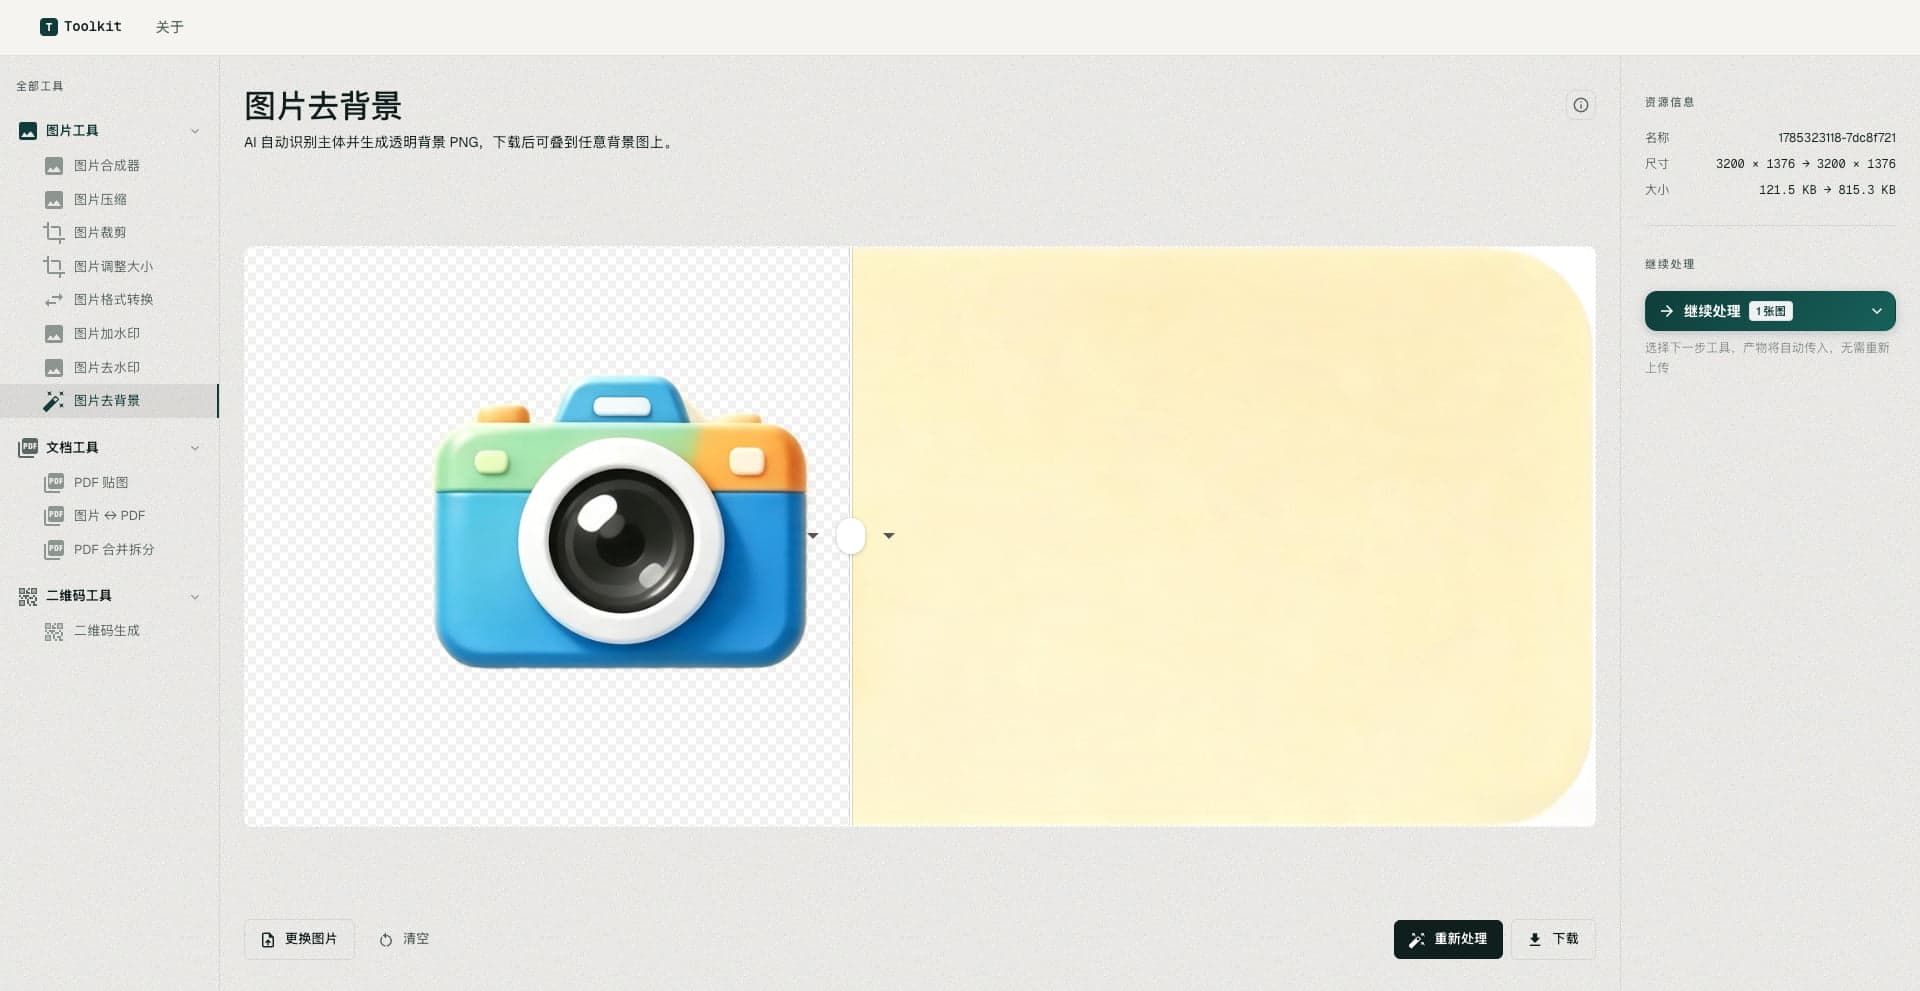Screen dimensions: 1920x991
Task: Click the 图片压缩 icon
Action: [54, 199]
